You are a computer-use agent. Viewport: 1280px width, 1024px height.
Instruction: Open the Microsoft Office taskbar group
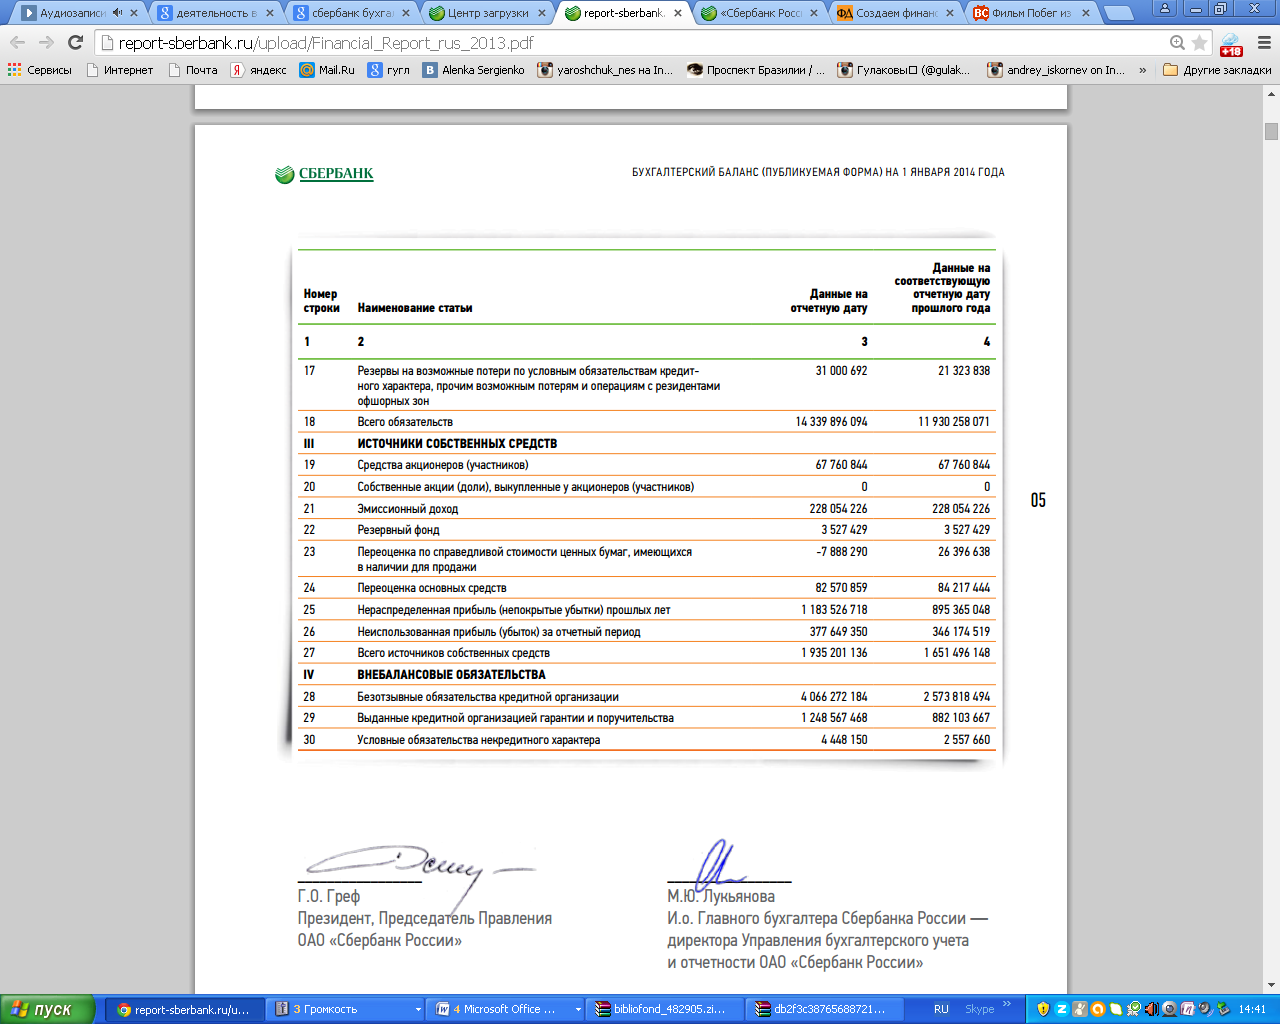506,1009
